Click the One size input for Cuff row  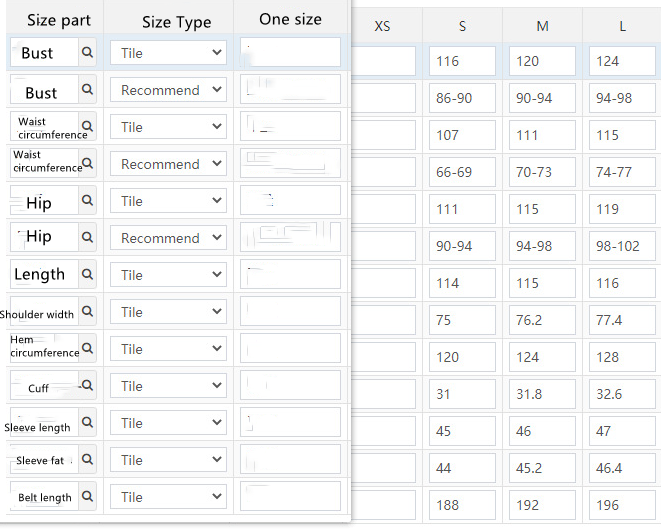coord(290,386)
